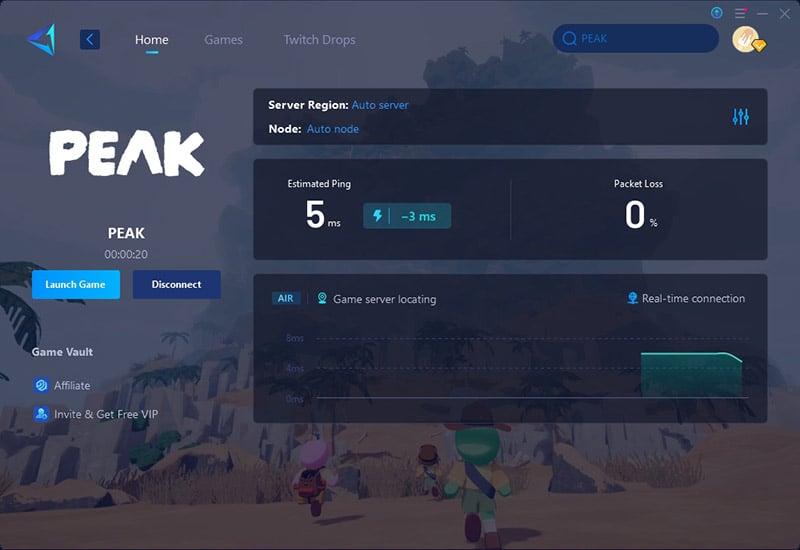Go back using the left arrow button
The image size is (800, 550).
point(90,39)
